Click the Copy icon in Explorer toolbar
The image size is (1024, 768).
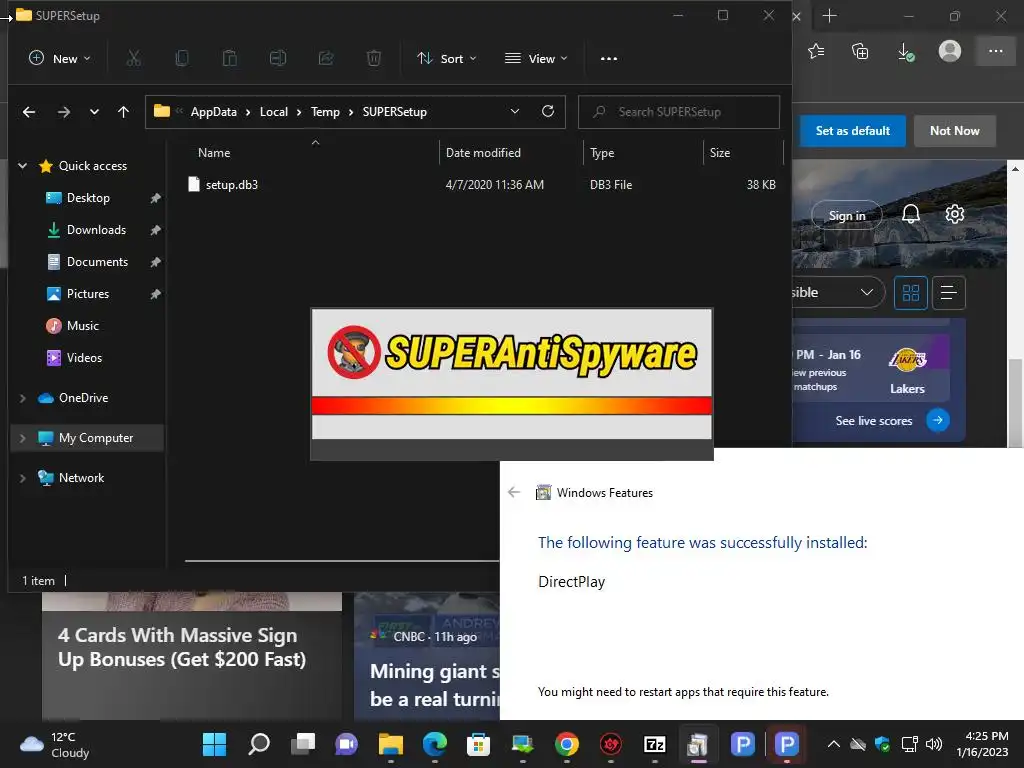(182, 58)
